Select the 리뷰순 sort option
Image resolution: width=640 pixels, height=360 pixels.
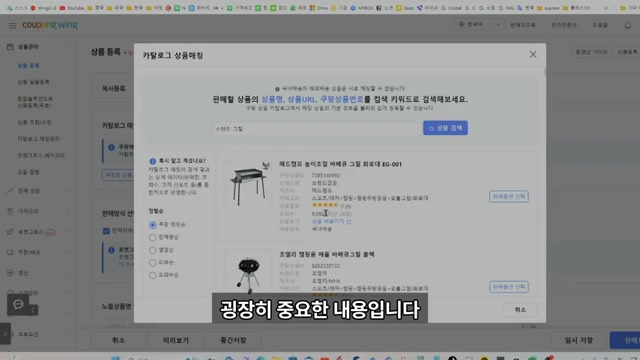pos(153,262)
